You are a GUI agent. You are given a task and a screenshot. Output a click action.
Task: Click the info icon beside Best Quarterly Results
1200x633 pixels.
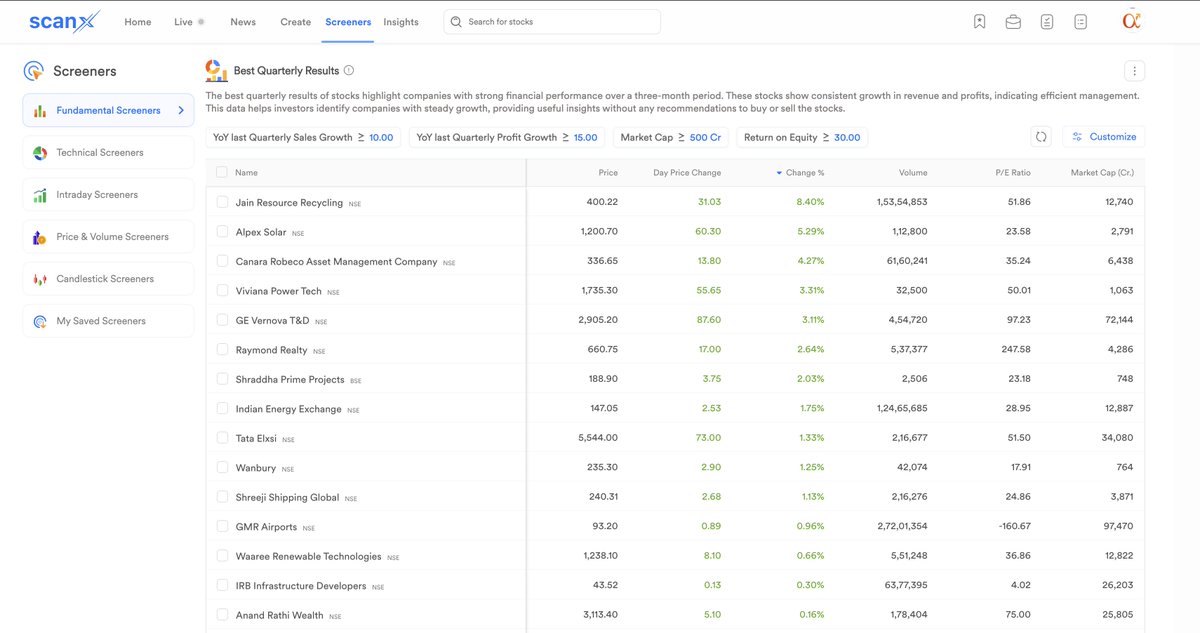(348, 71)
